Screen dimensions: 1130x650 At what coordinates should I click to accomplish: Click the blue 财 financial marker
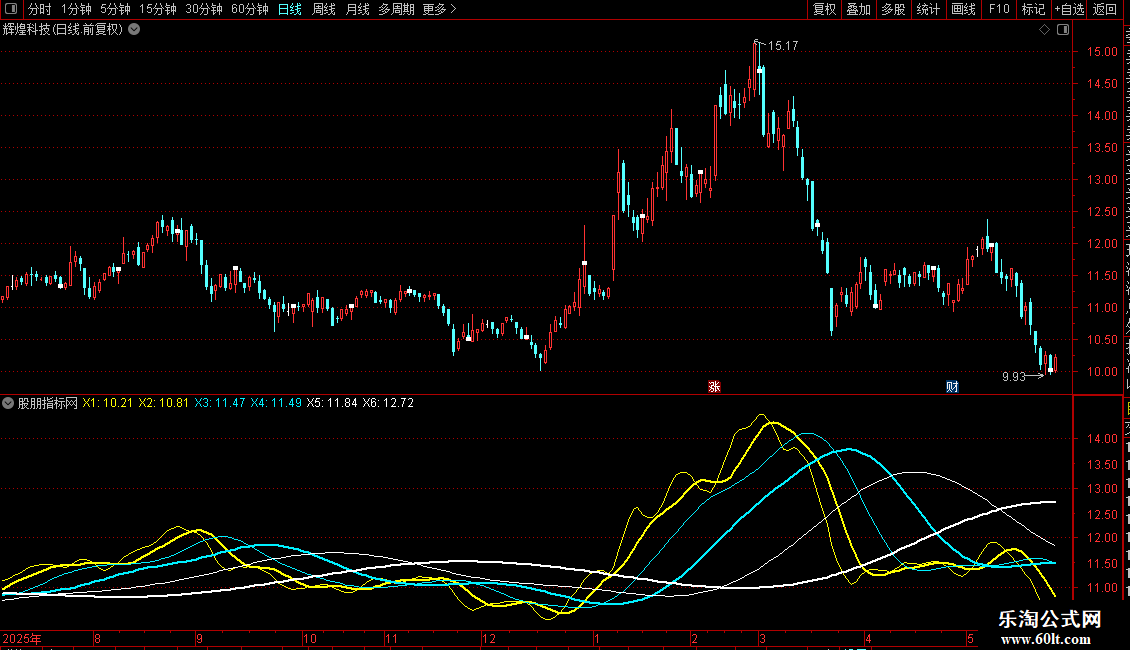pyautogui.click(x=952, y=387)
